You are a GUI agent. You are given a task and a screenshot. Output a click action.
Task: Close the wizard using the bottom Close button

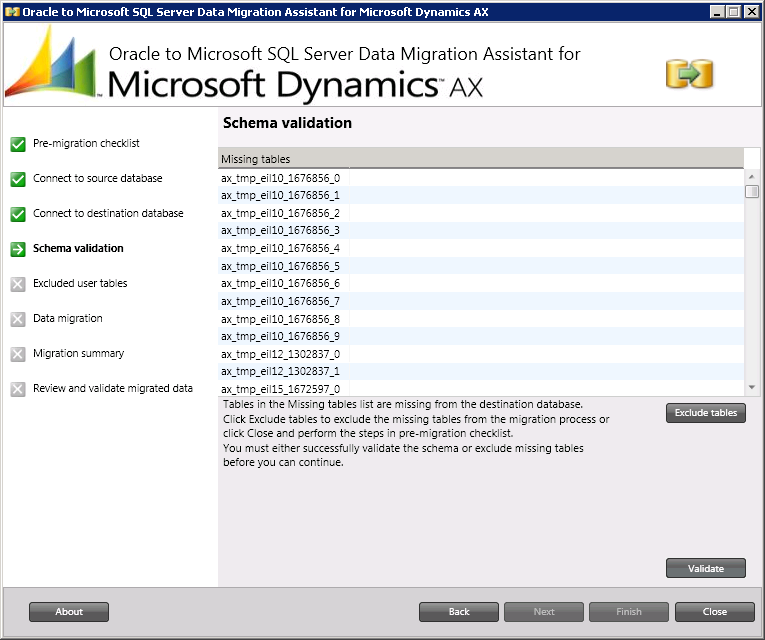[x=714, y=612]
